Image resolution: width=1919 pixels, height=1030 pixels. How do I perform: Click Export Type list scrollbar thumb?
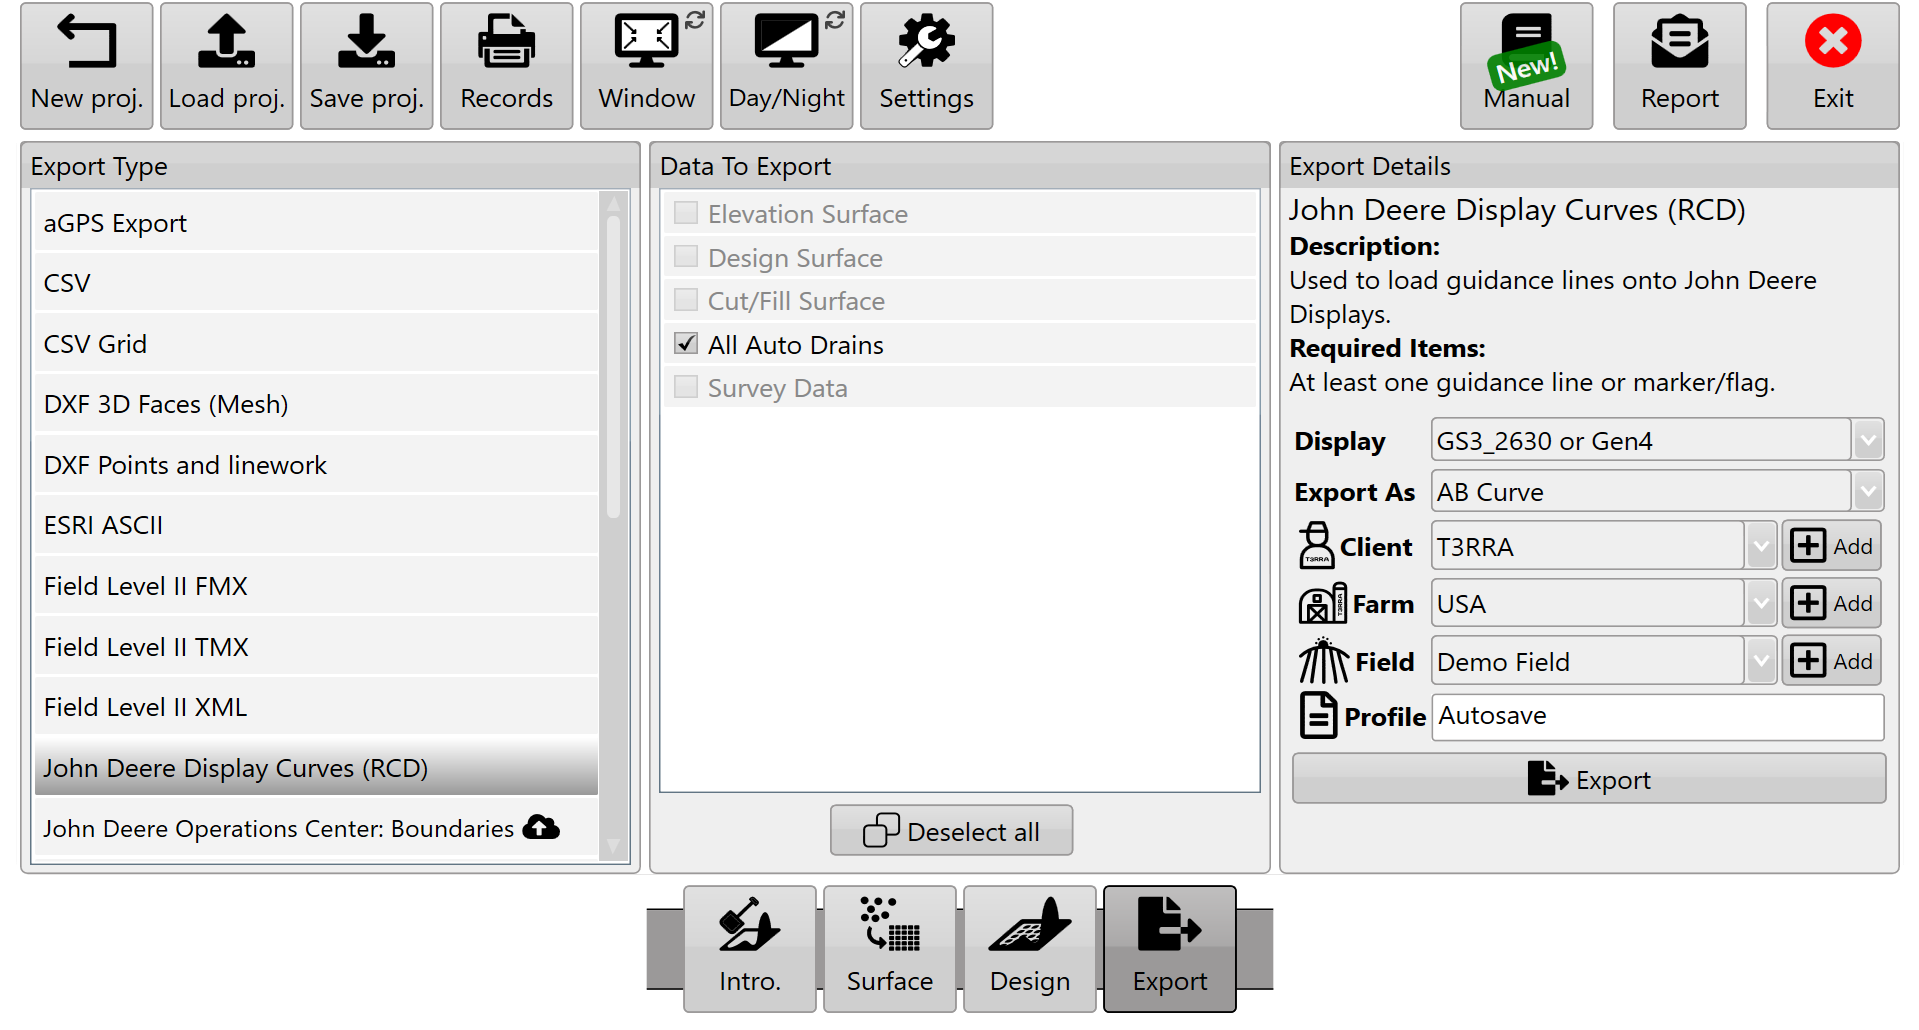(614, 366)
